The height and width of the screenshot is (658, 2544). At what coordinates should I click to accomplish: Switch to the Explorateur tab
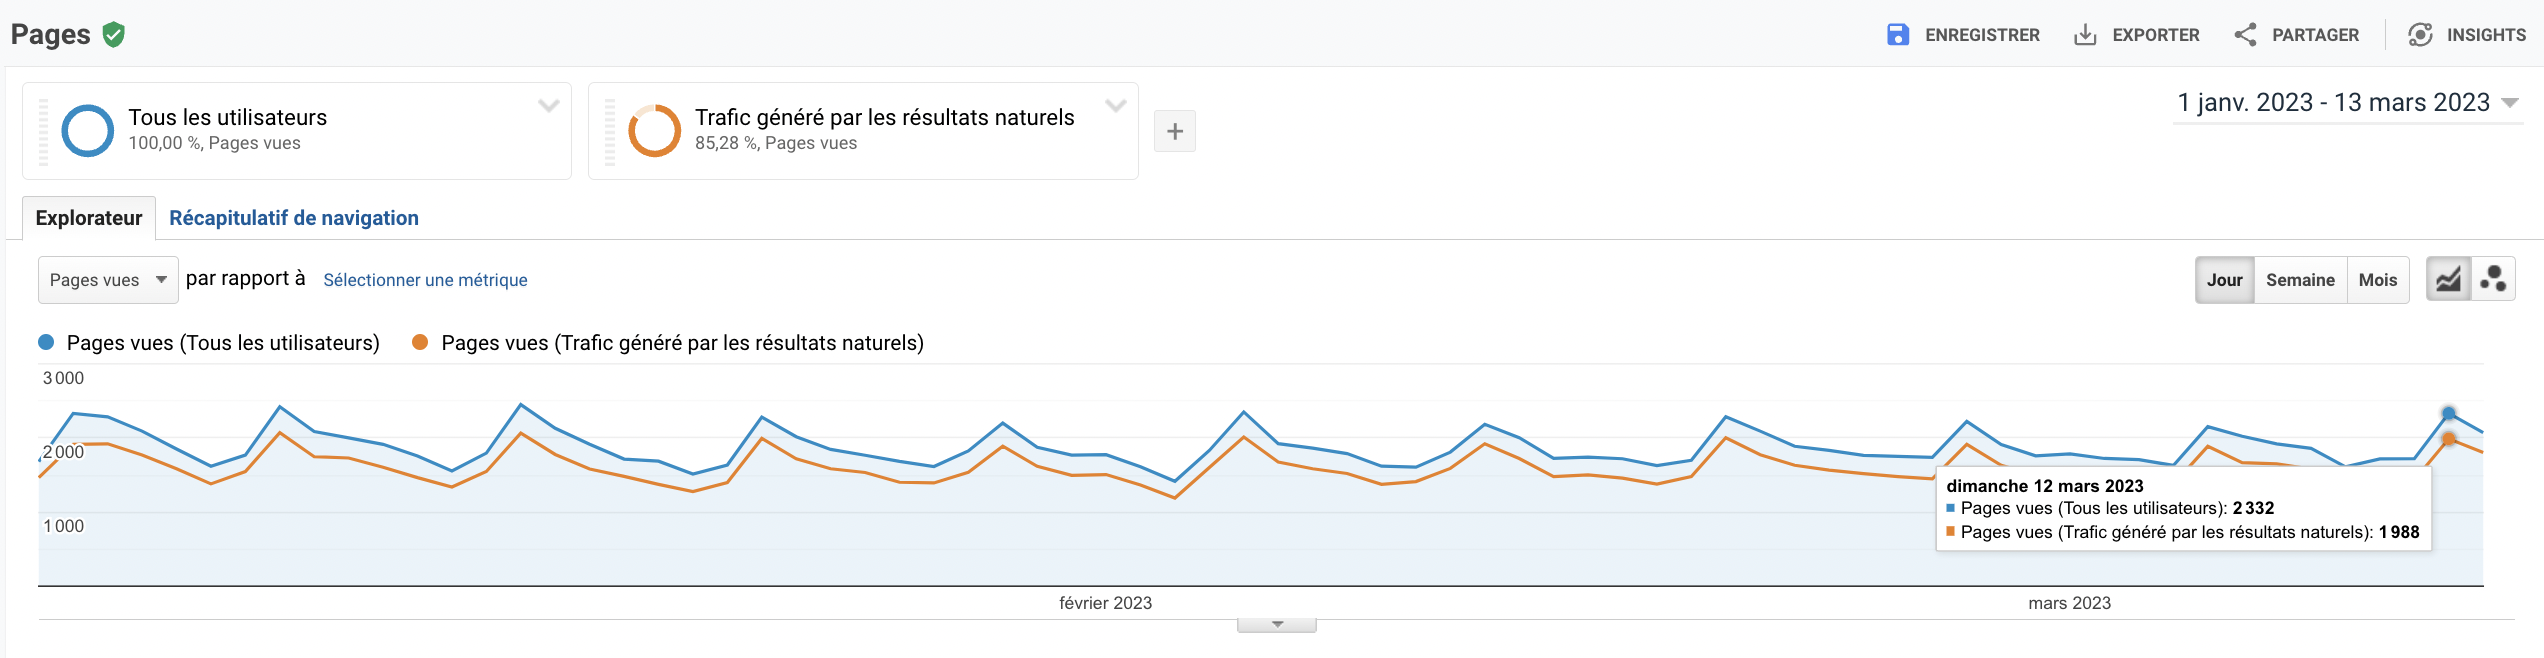pyautogui.click(x=89, y=218)
